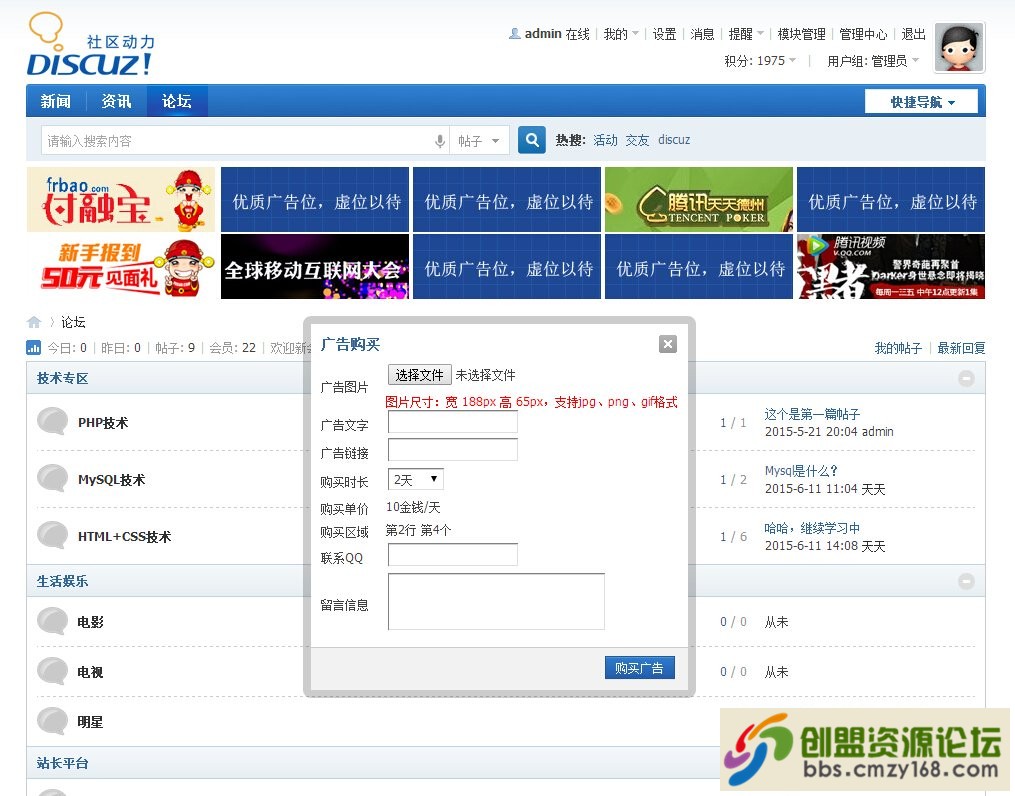This screenshot has height=796, width=1015.
Task: Click the 全球移动互联网大会 ad banner
Action: pos(315,267)
